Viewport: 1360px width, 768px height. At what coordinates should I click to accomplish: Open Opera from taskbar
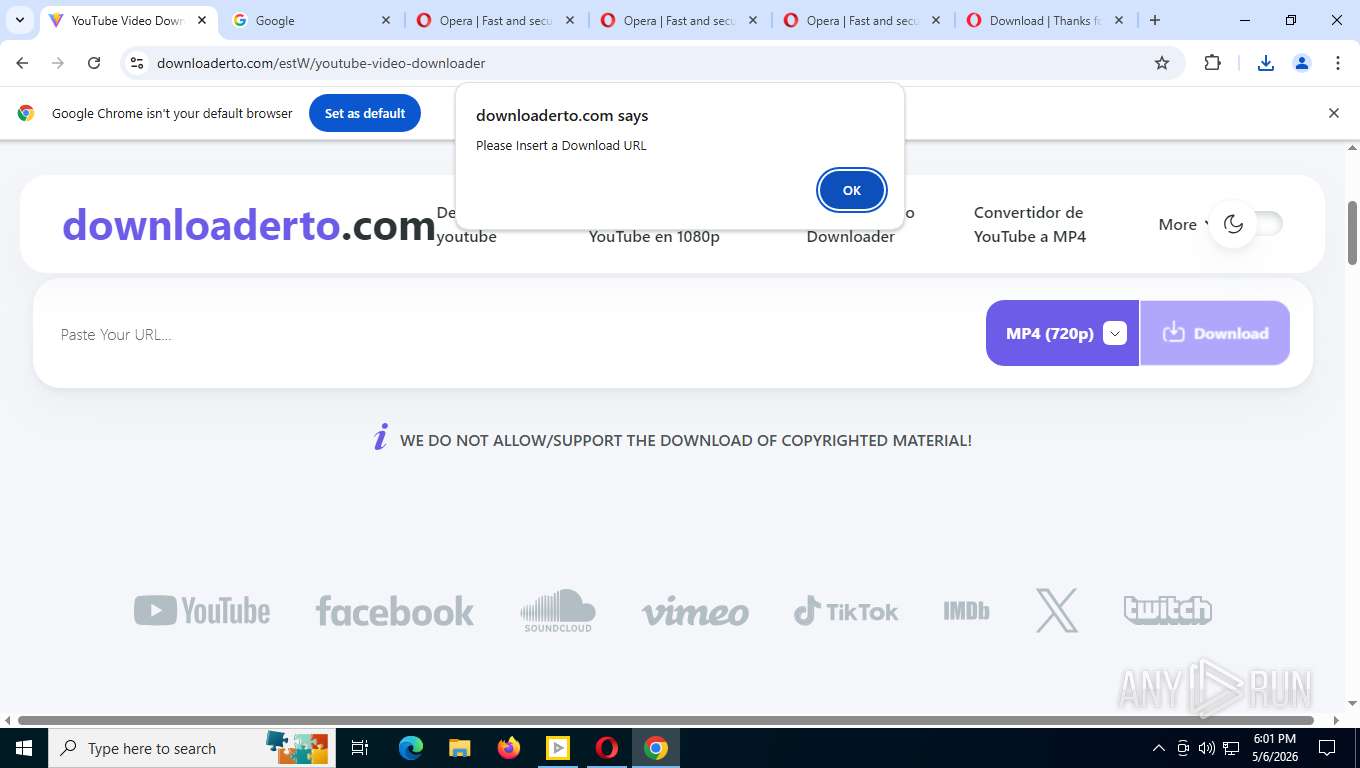tap(607, 748)
